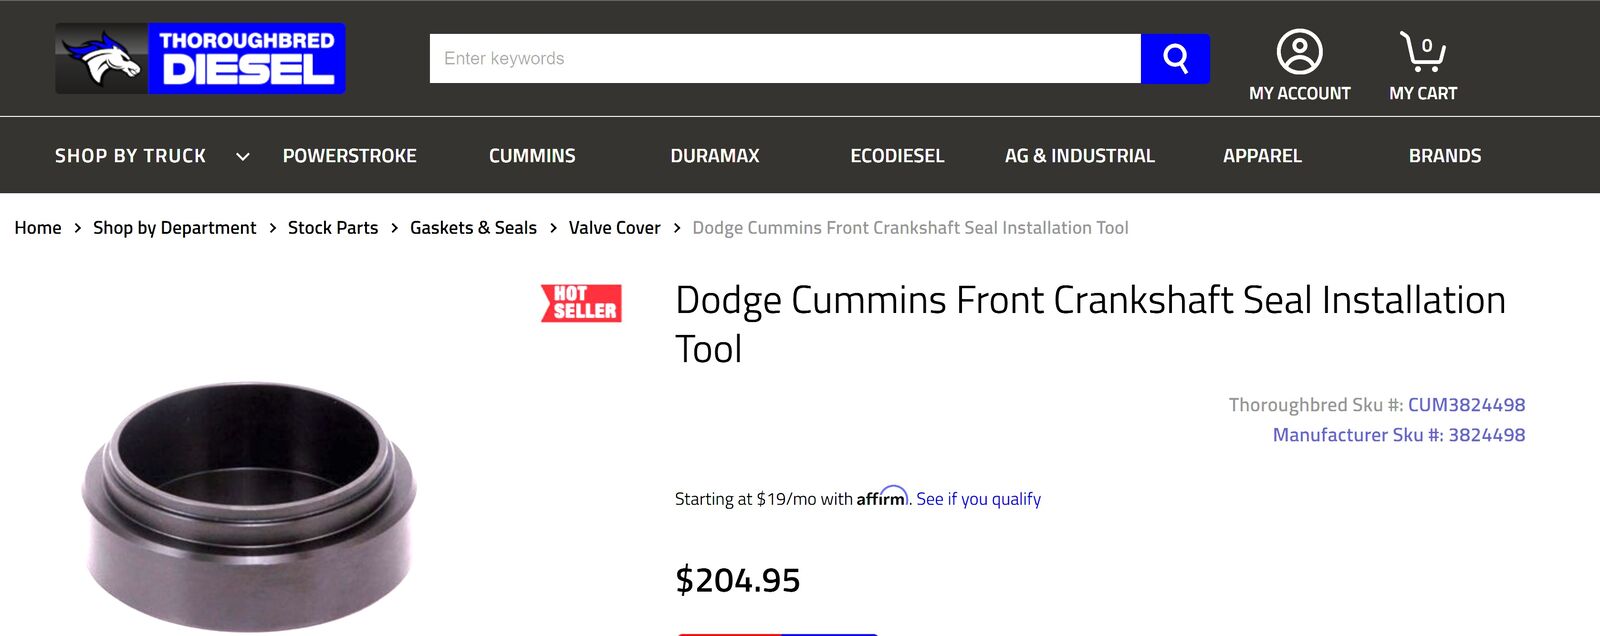1600x636 pixels.
Task: Click the search magnifying glass icon
Action: coord(1175,58)
